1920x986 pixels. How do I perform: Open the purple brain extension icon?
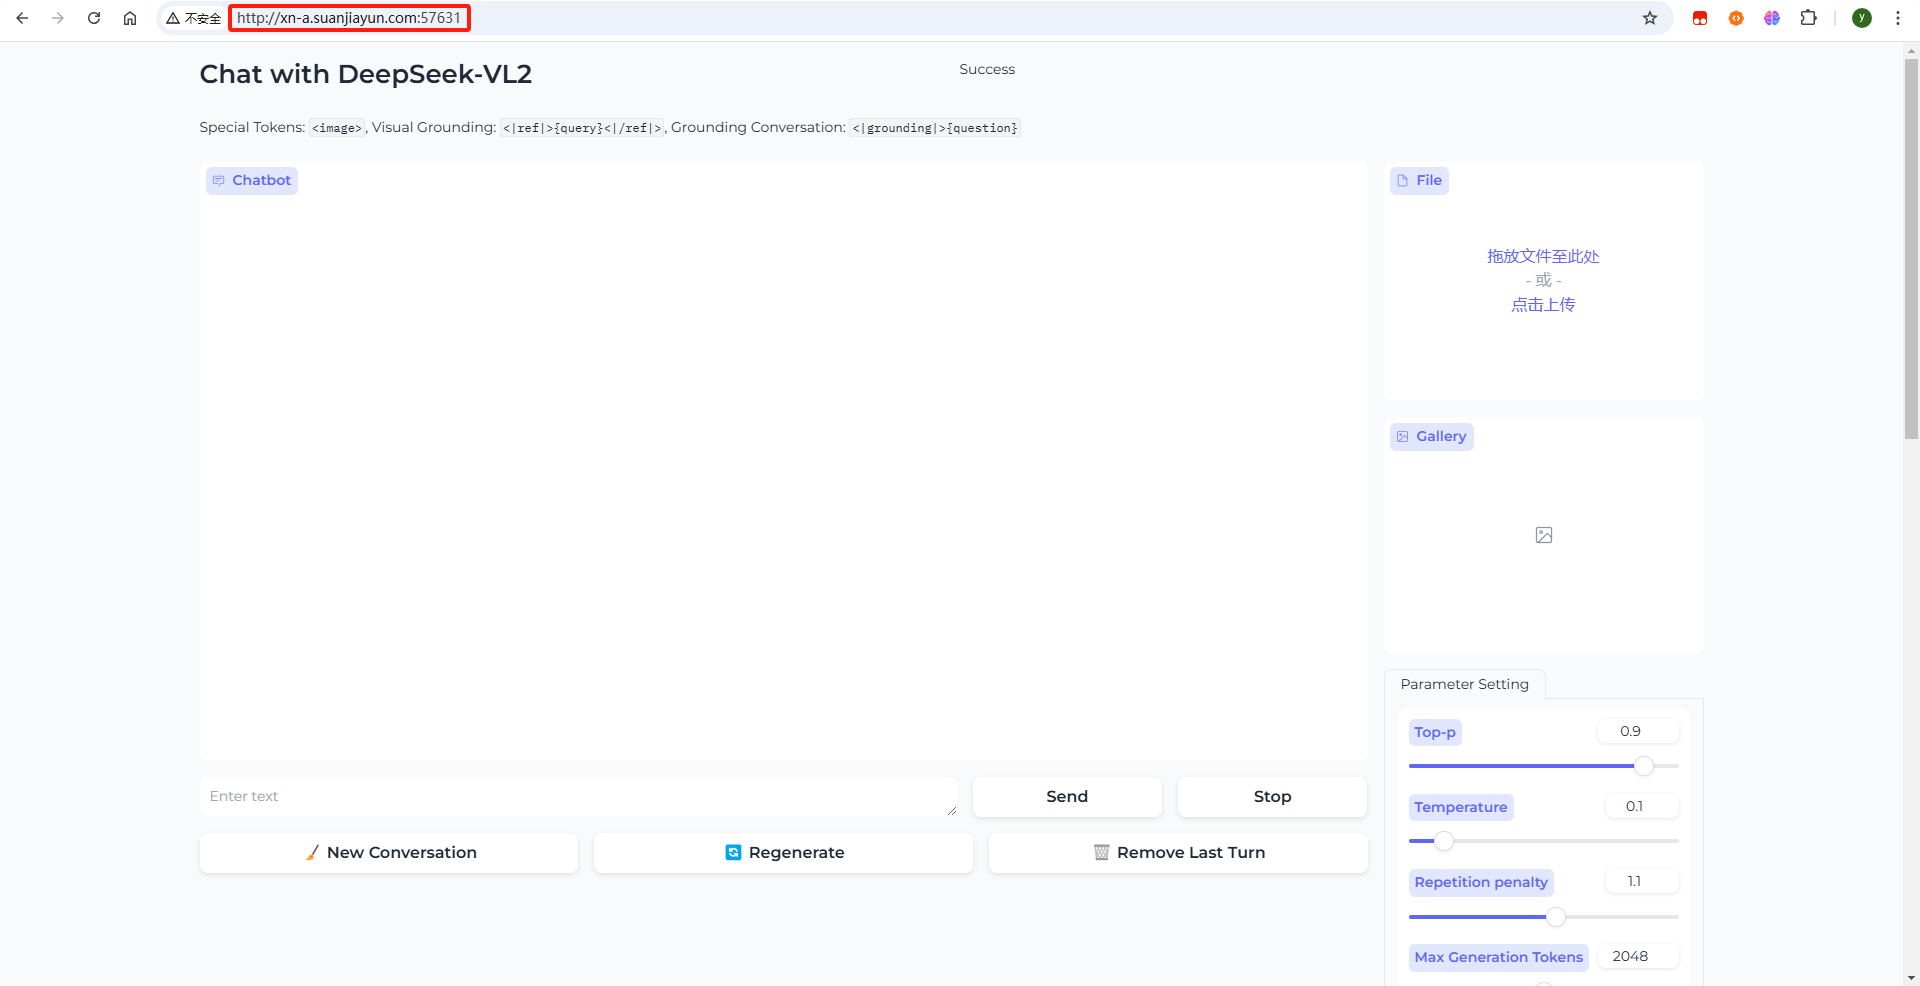click(x=1772, y=18)
